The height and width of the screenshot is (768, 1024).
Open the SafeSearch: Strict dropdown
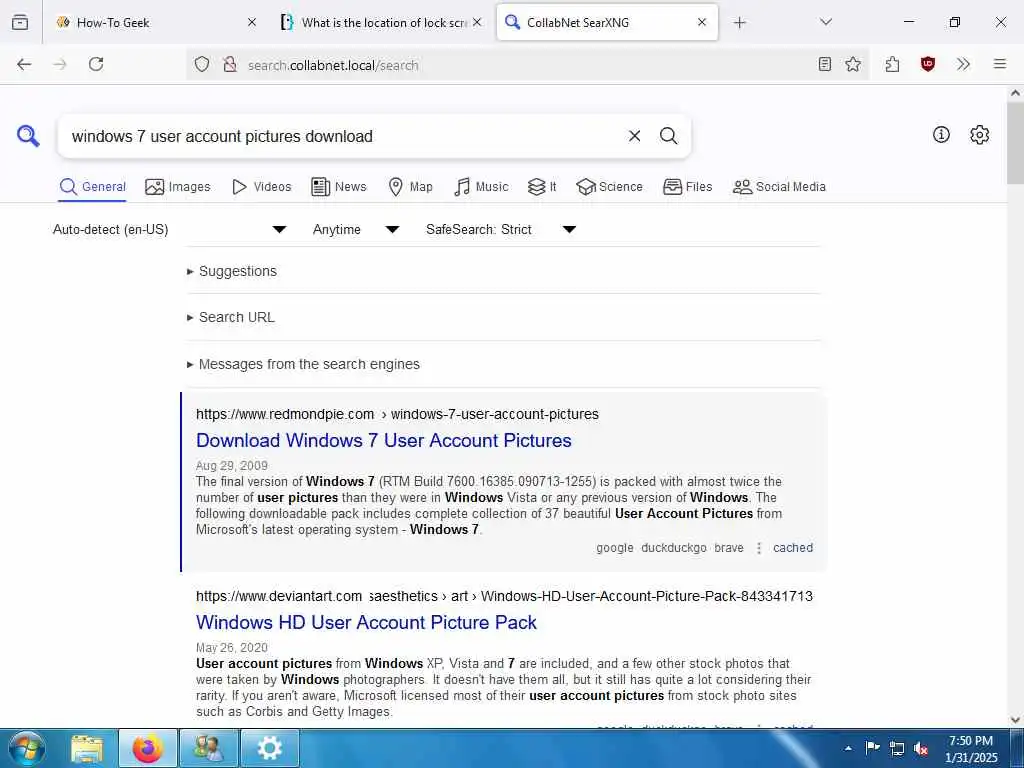click(501, 229)
